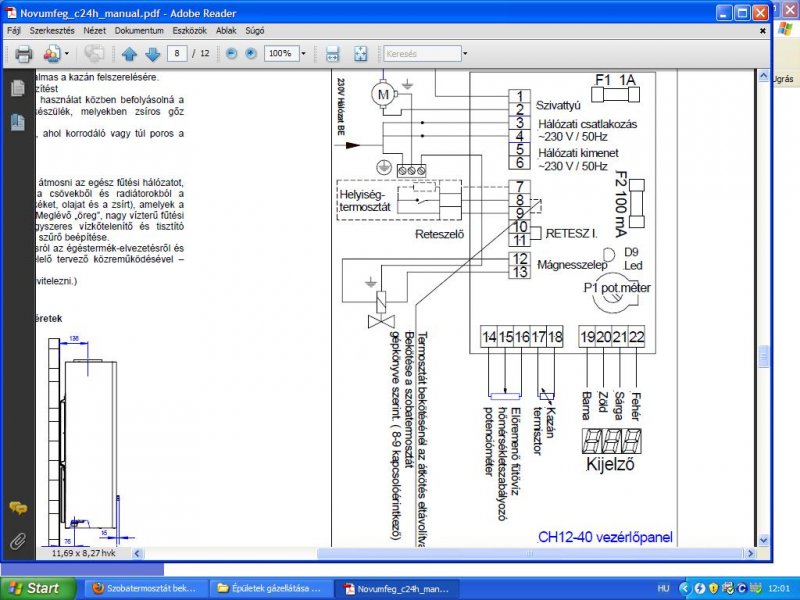Open the collaboration tool icon with people
The width and height of the screenshot is (800, 600).
(x=52, y=54)
